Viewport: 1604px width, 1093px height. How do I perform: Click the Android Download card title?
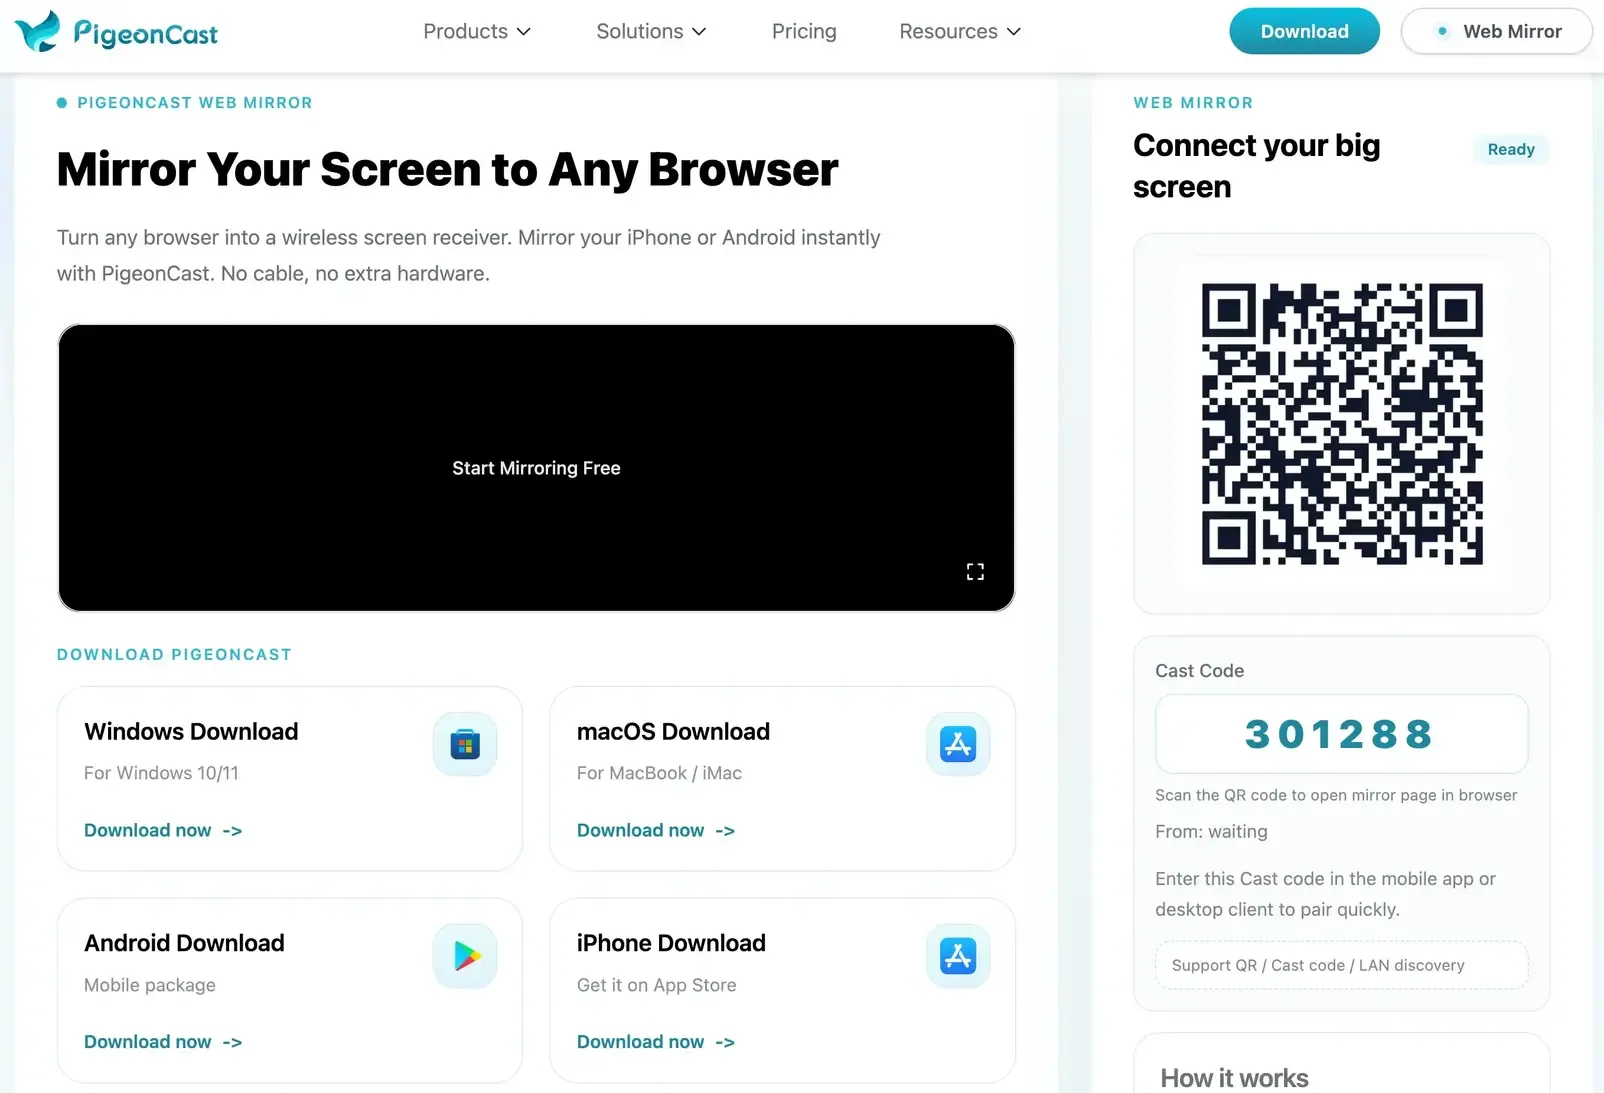184,943
